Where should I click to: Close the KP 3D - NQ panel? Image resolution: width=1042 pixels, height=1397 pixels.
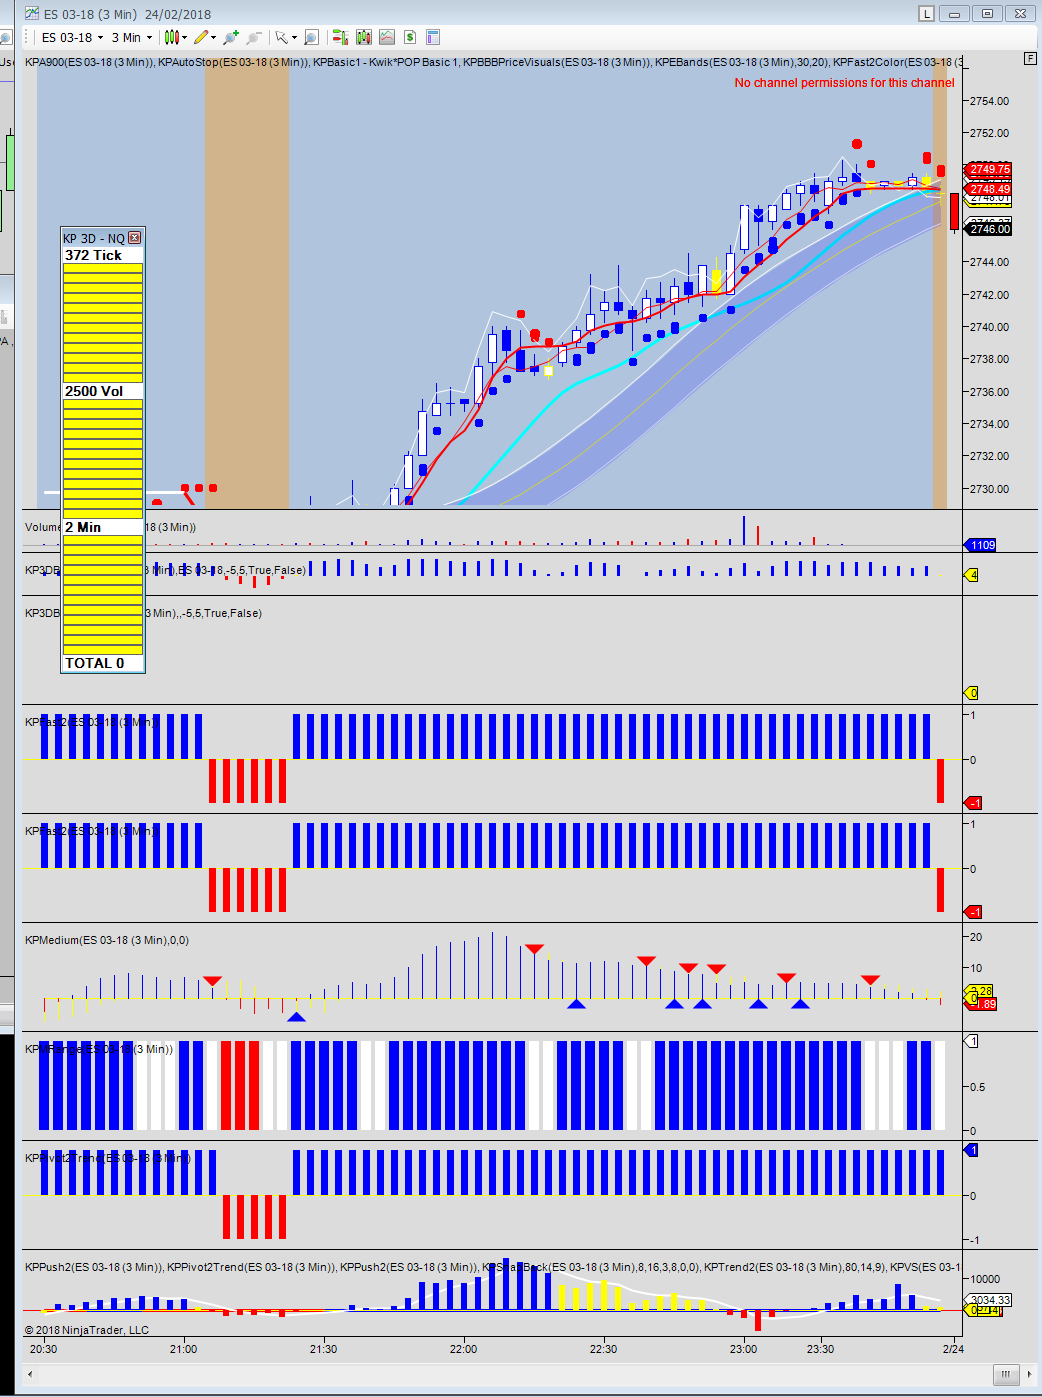point(135,238)
